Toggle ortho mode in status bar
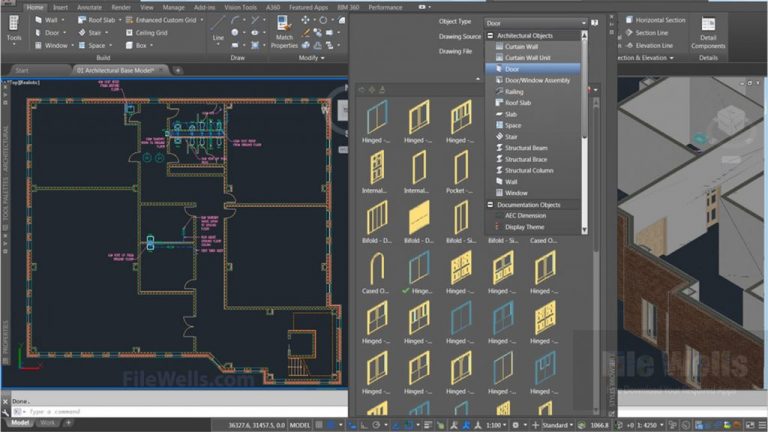The width and height of the screenshot is (768, 432). [364, 425]
